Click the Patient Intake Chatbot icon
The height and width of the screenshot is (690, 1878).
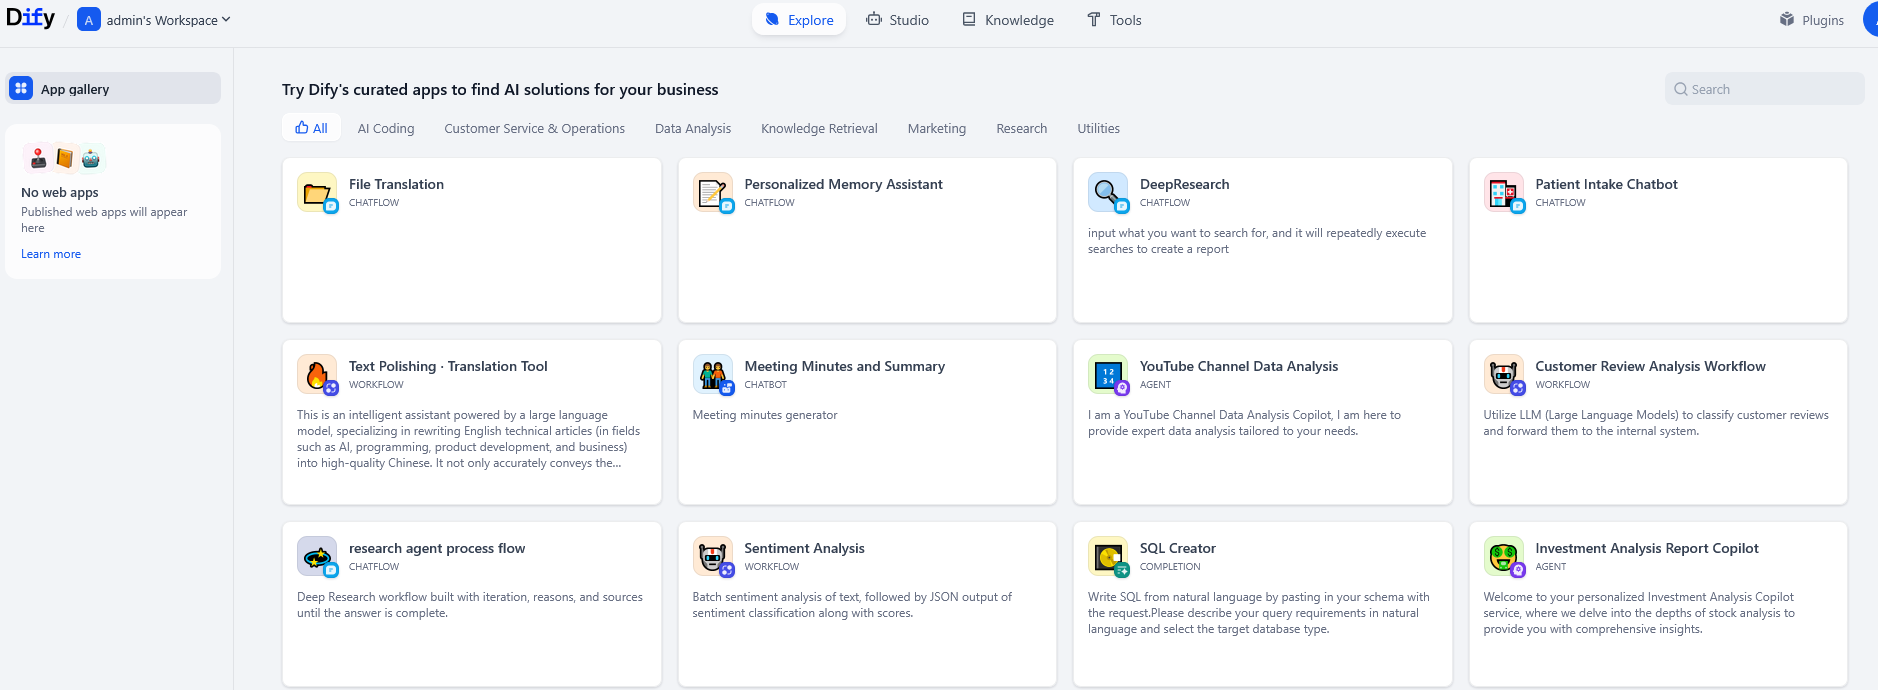pyautogui.click(x=1503, y=192)
